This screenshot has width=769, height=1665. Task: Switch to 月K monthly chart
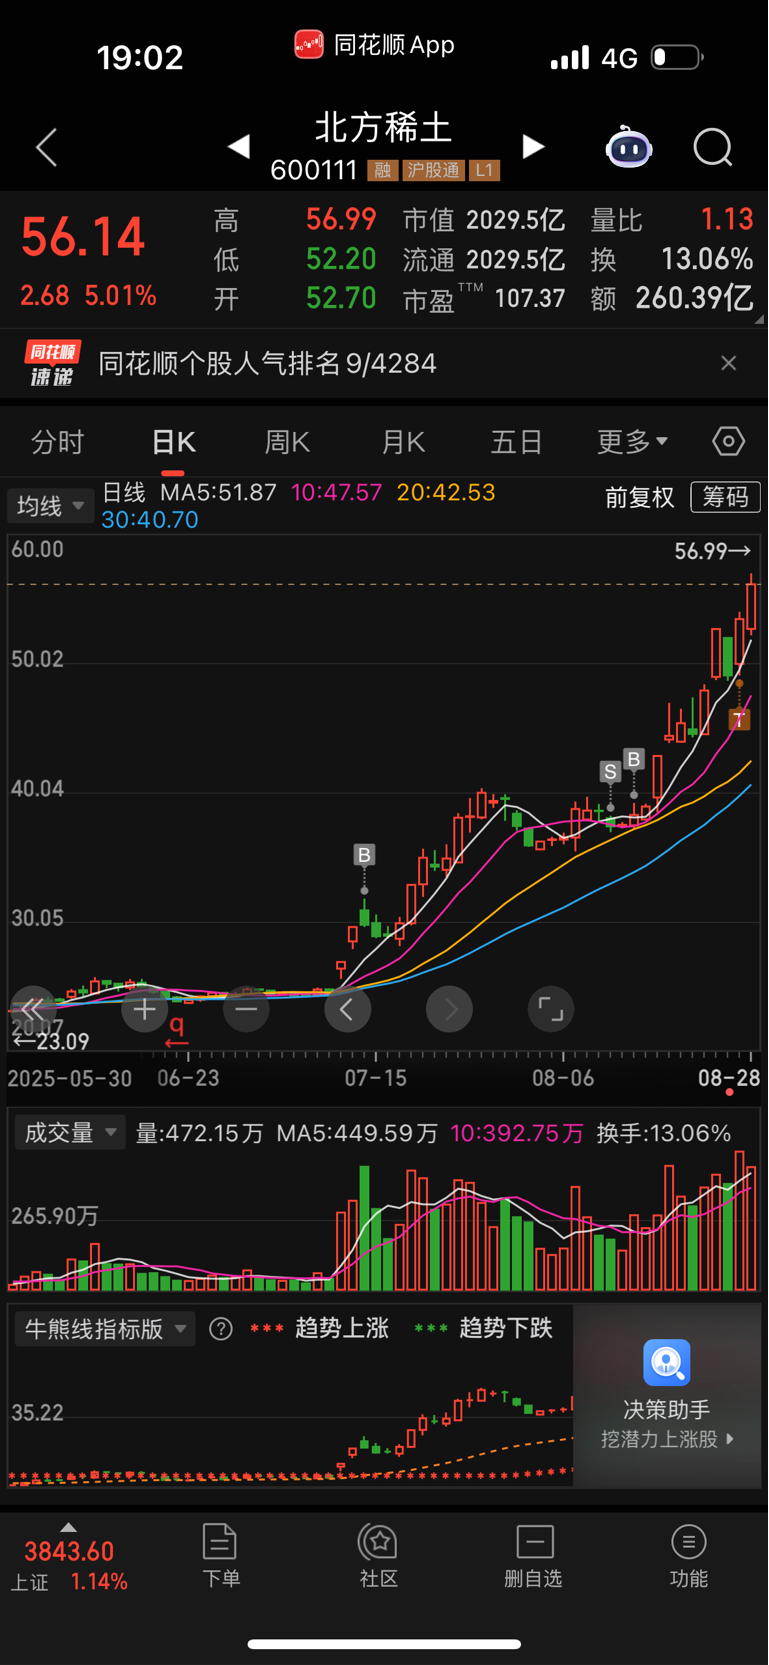(403, 442)
